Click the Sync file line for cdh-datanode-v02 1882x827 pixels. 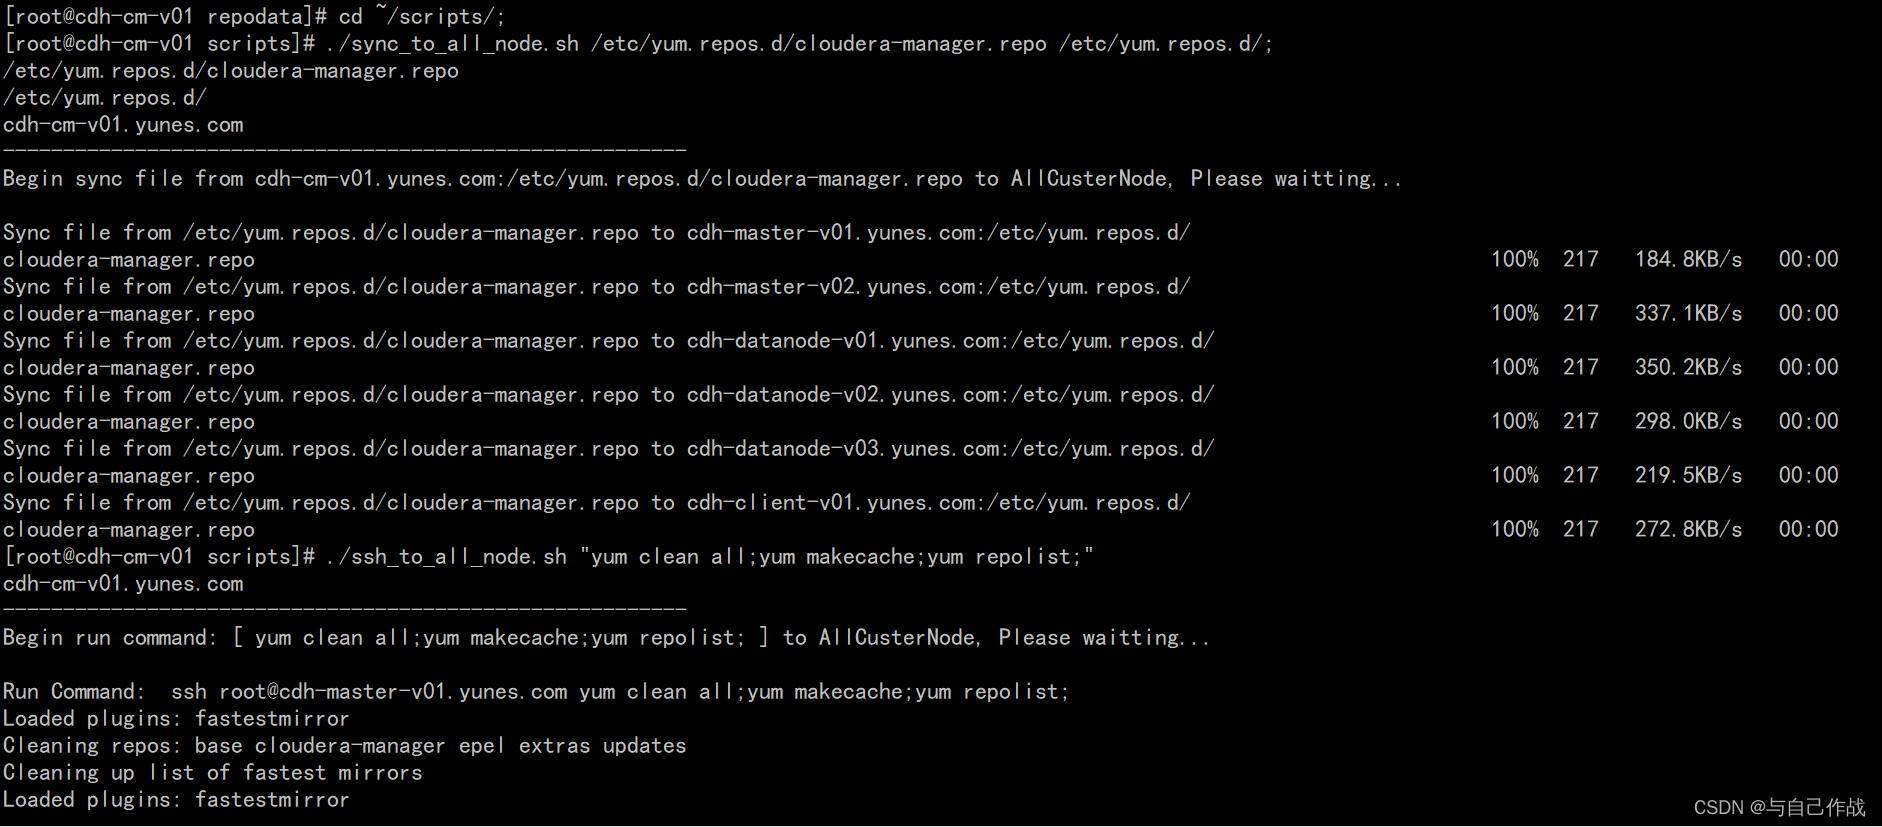[609, 394]
